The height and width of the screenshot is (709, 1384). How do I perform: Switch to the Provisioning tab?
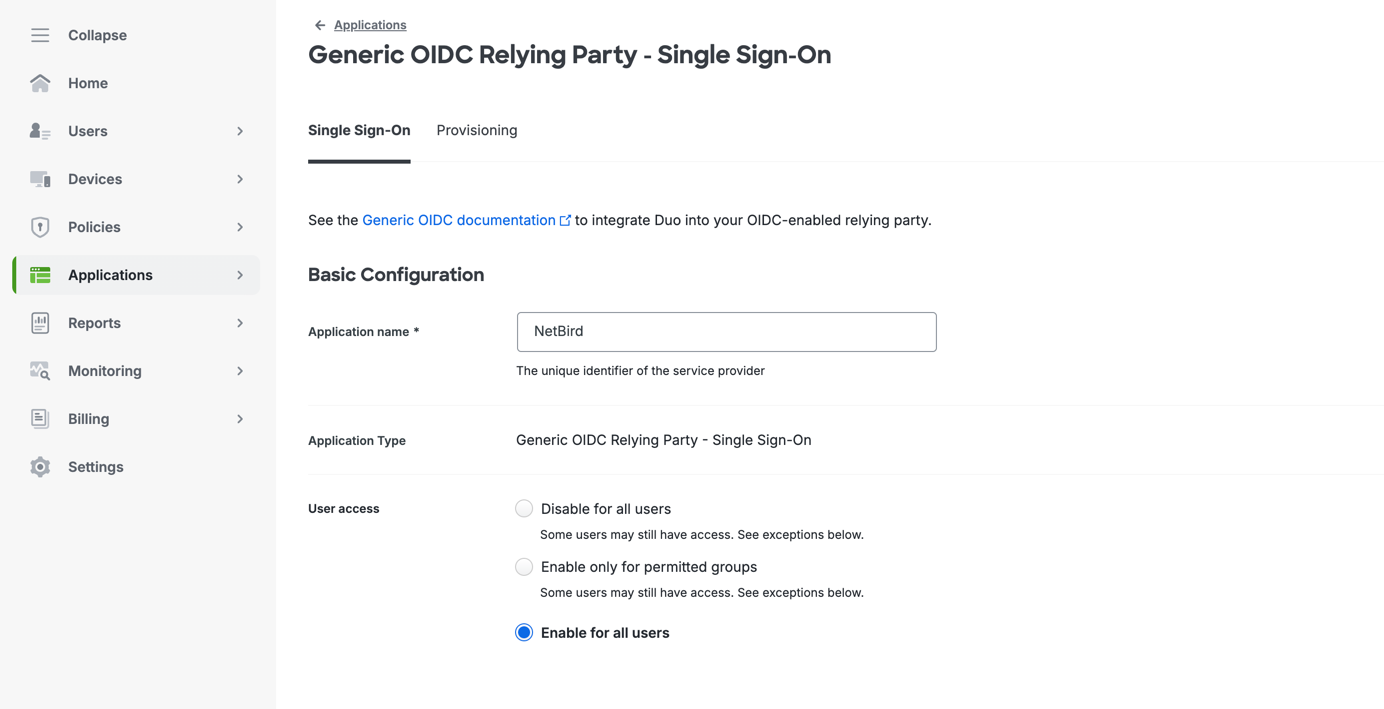click(477, 130)
